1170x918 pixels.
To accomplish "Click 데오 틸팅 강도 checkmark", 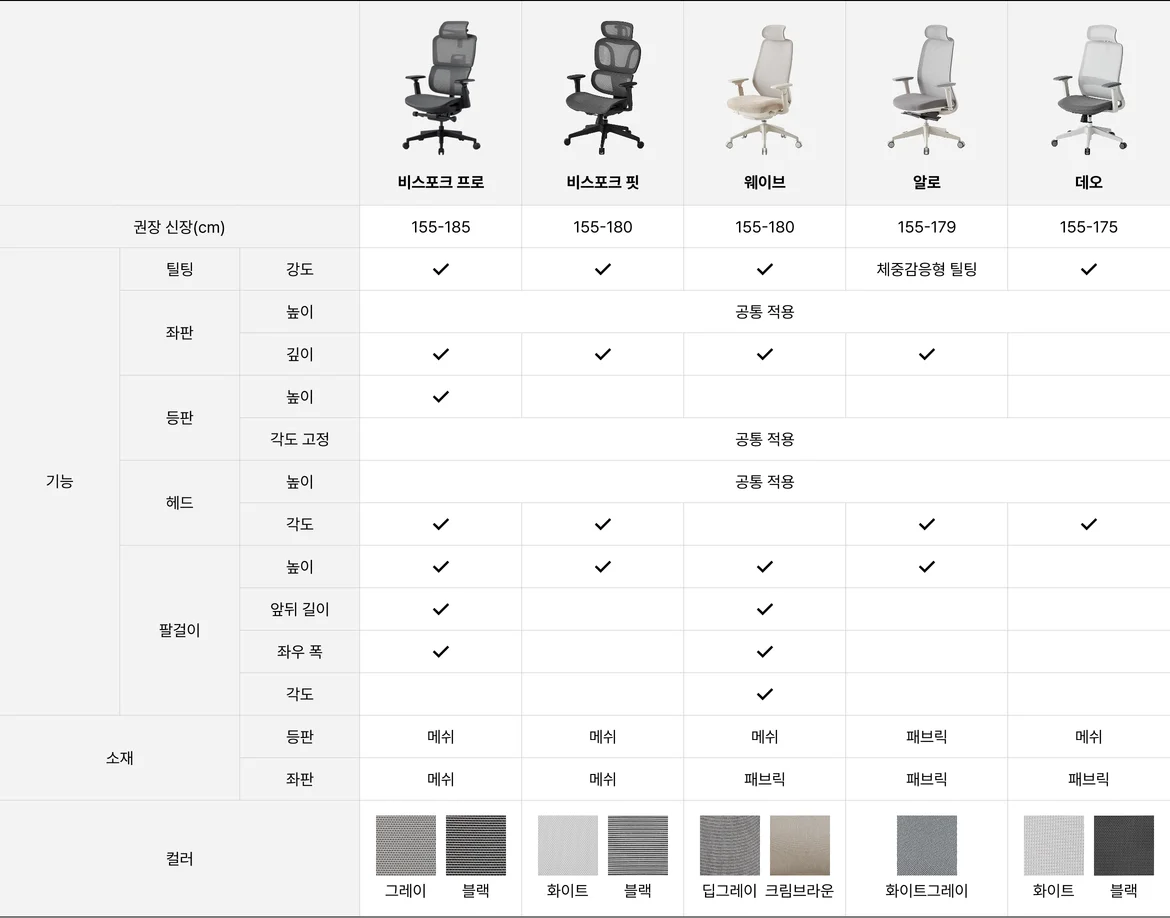I will (1089, 269).
